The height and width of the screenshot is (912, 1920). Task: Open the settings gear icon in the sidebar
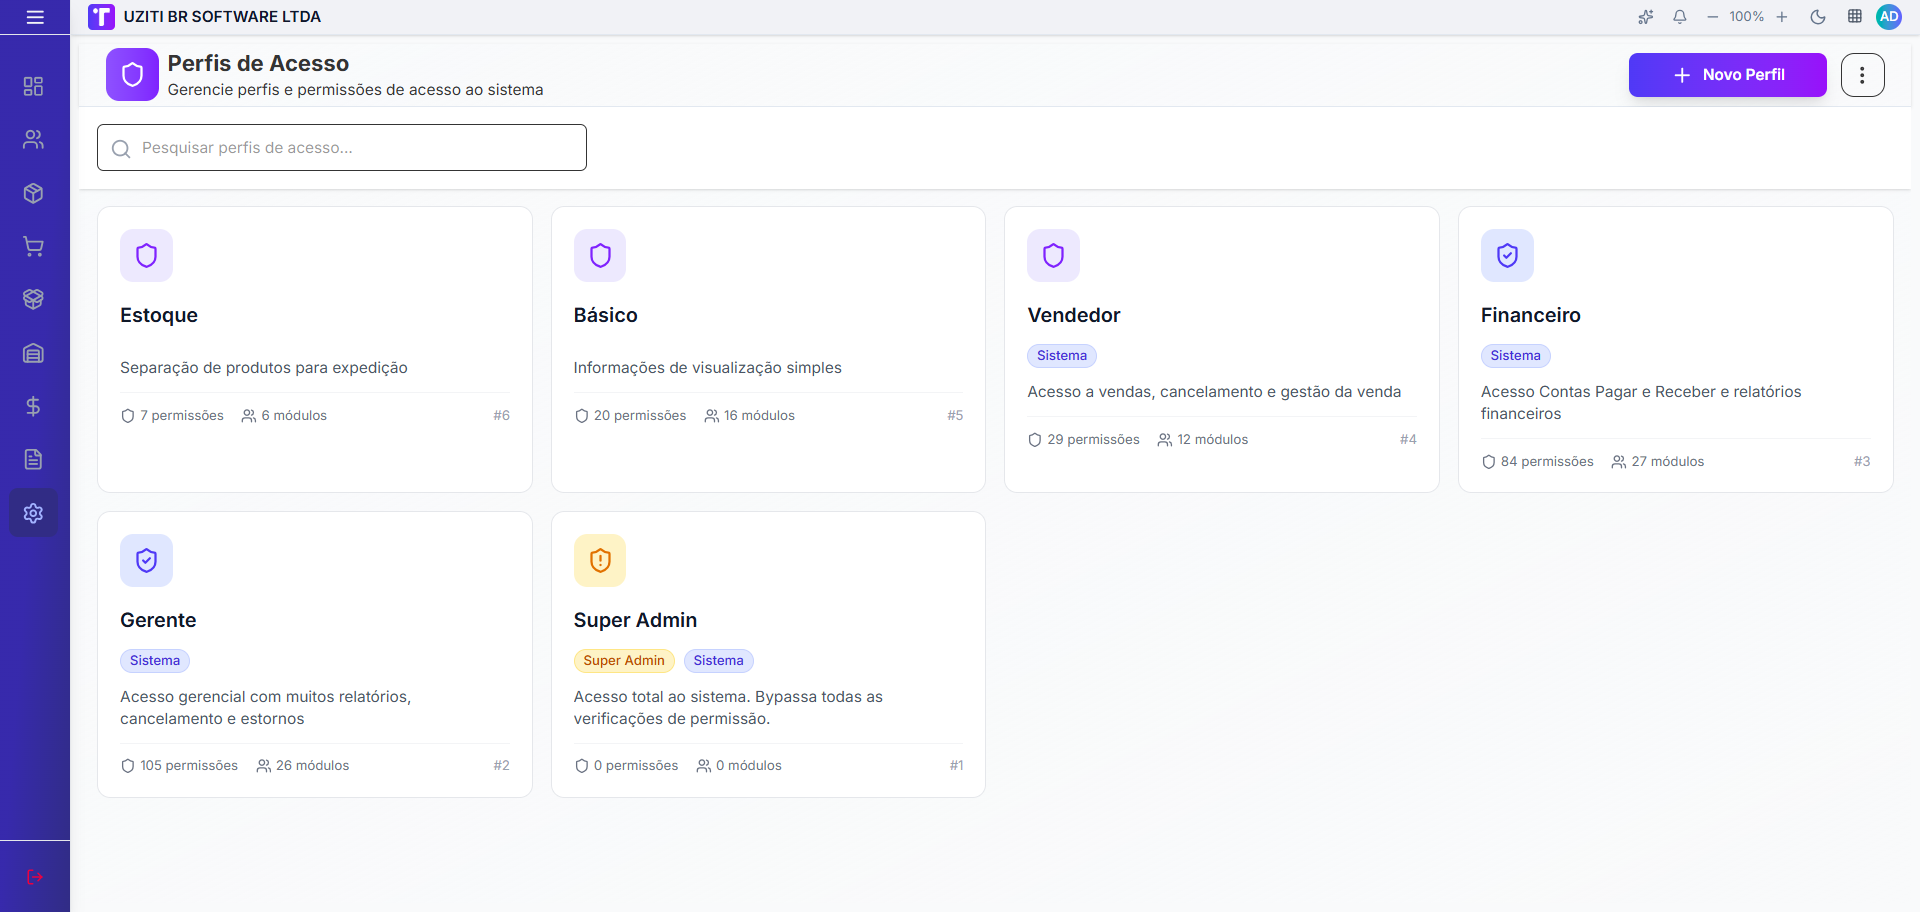coord(33,513)
